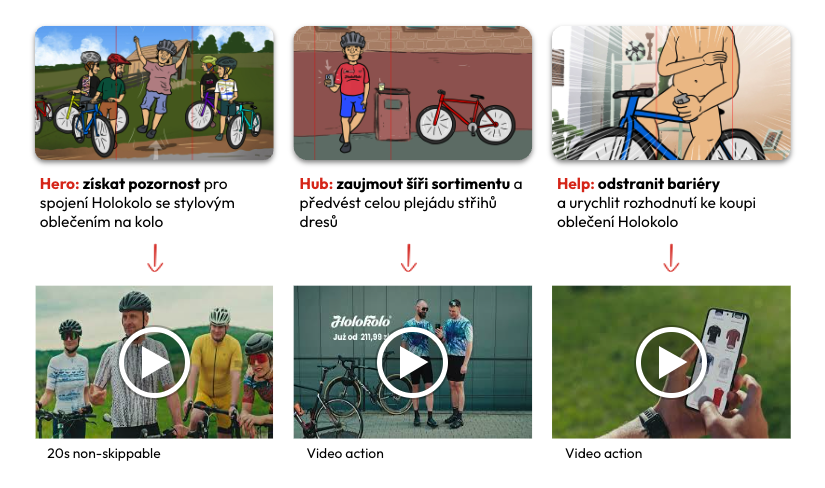Click red arrow under Hub description
This screenshot has height=488, width=825.
409,257
